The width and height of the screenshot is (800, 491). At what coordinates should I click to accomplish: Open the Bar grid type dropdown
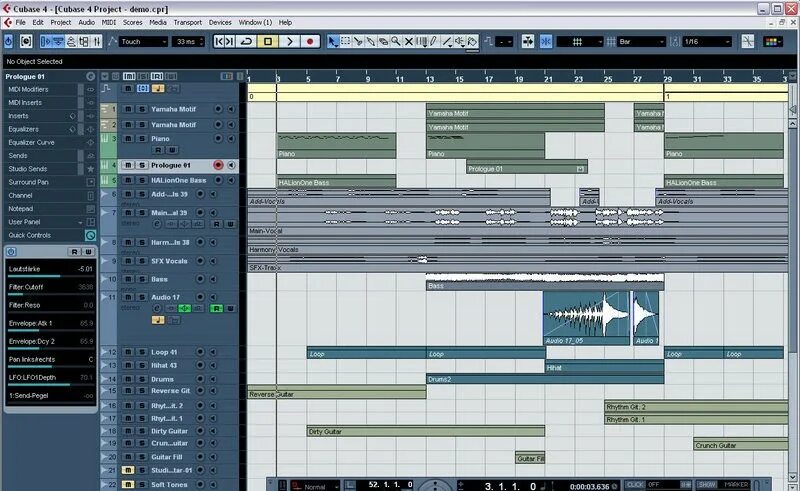point(641,41)
